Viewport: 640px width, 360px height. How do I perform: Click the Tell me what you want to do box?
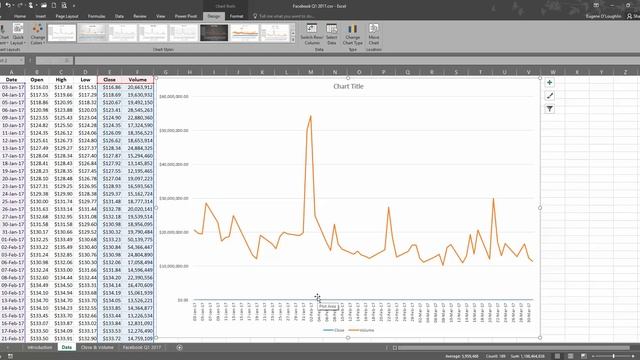(x=284, y=16)
